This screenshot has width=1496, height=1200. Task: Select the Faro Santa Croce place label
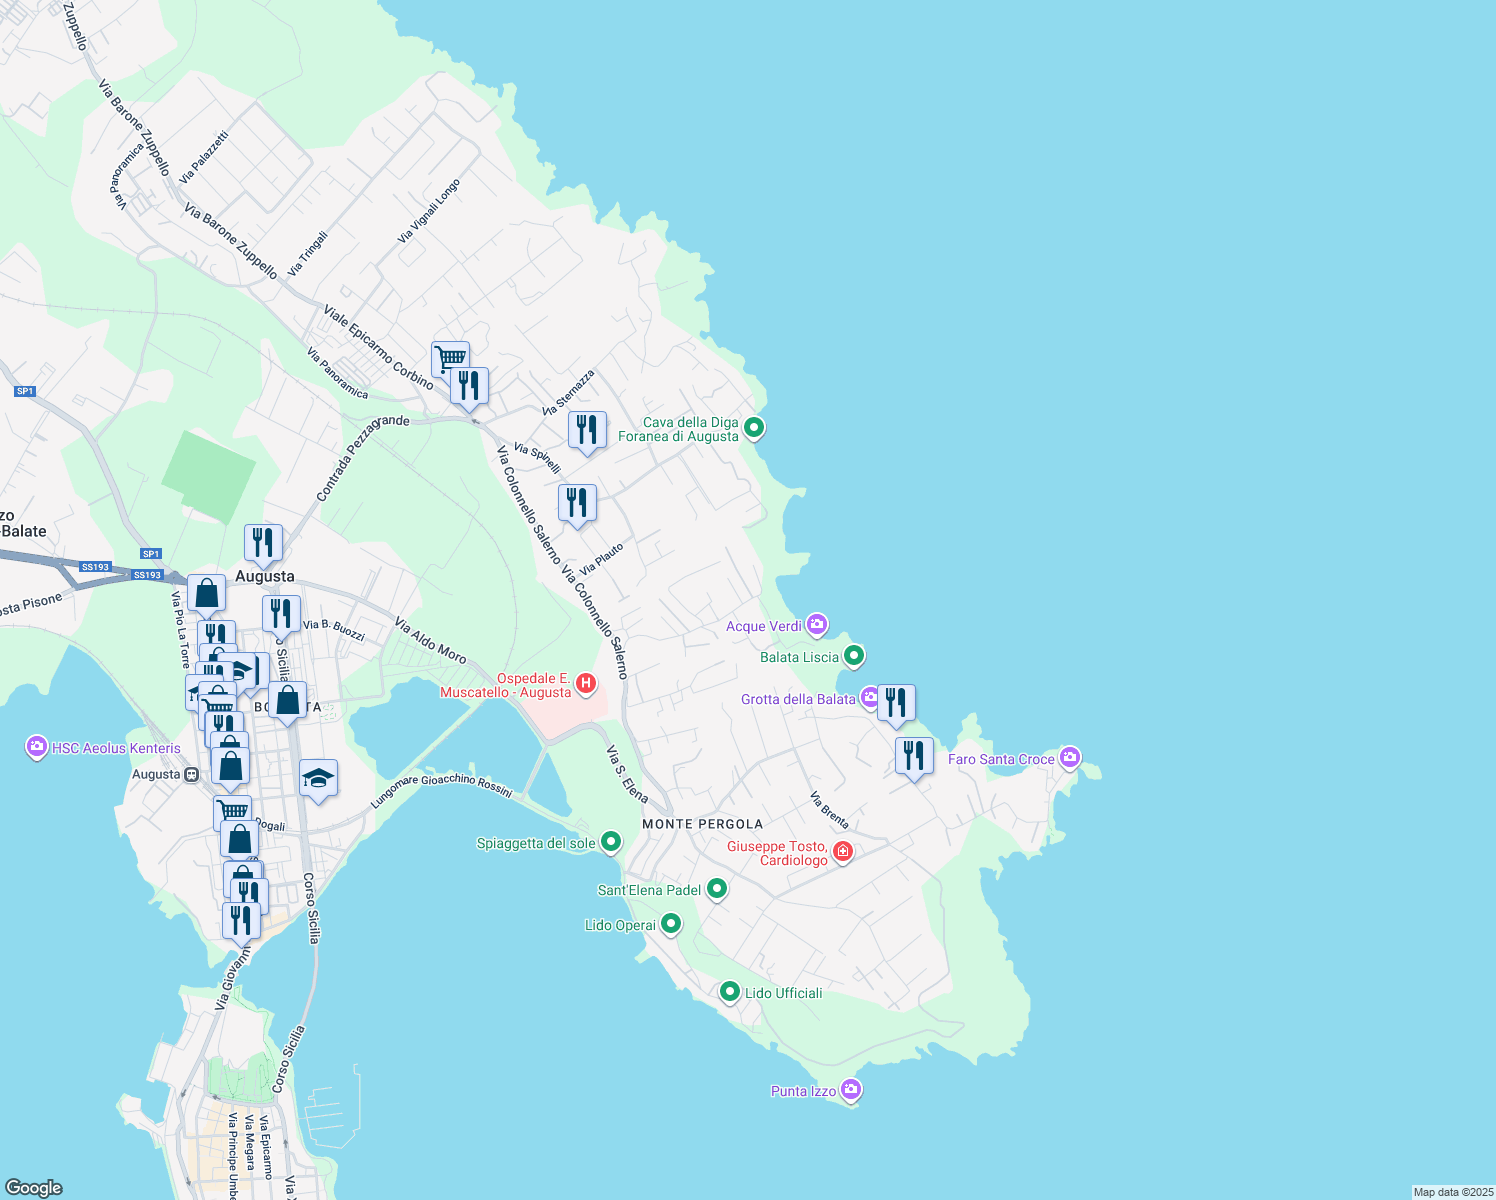(1001, 759)
